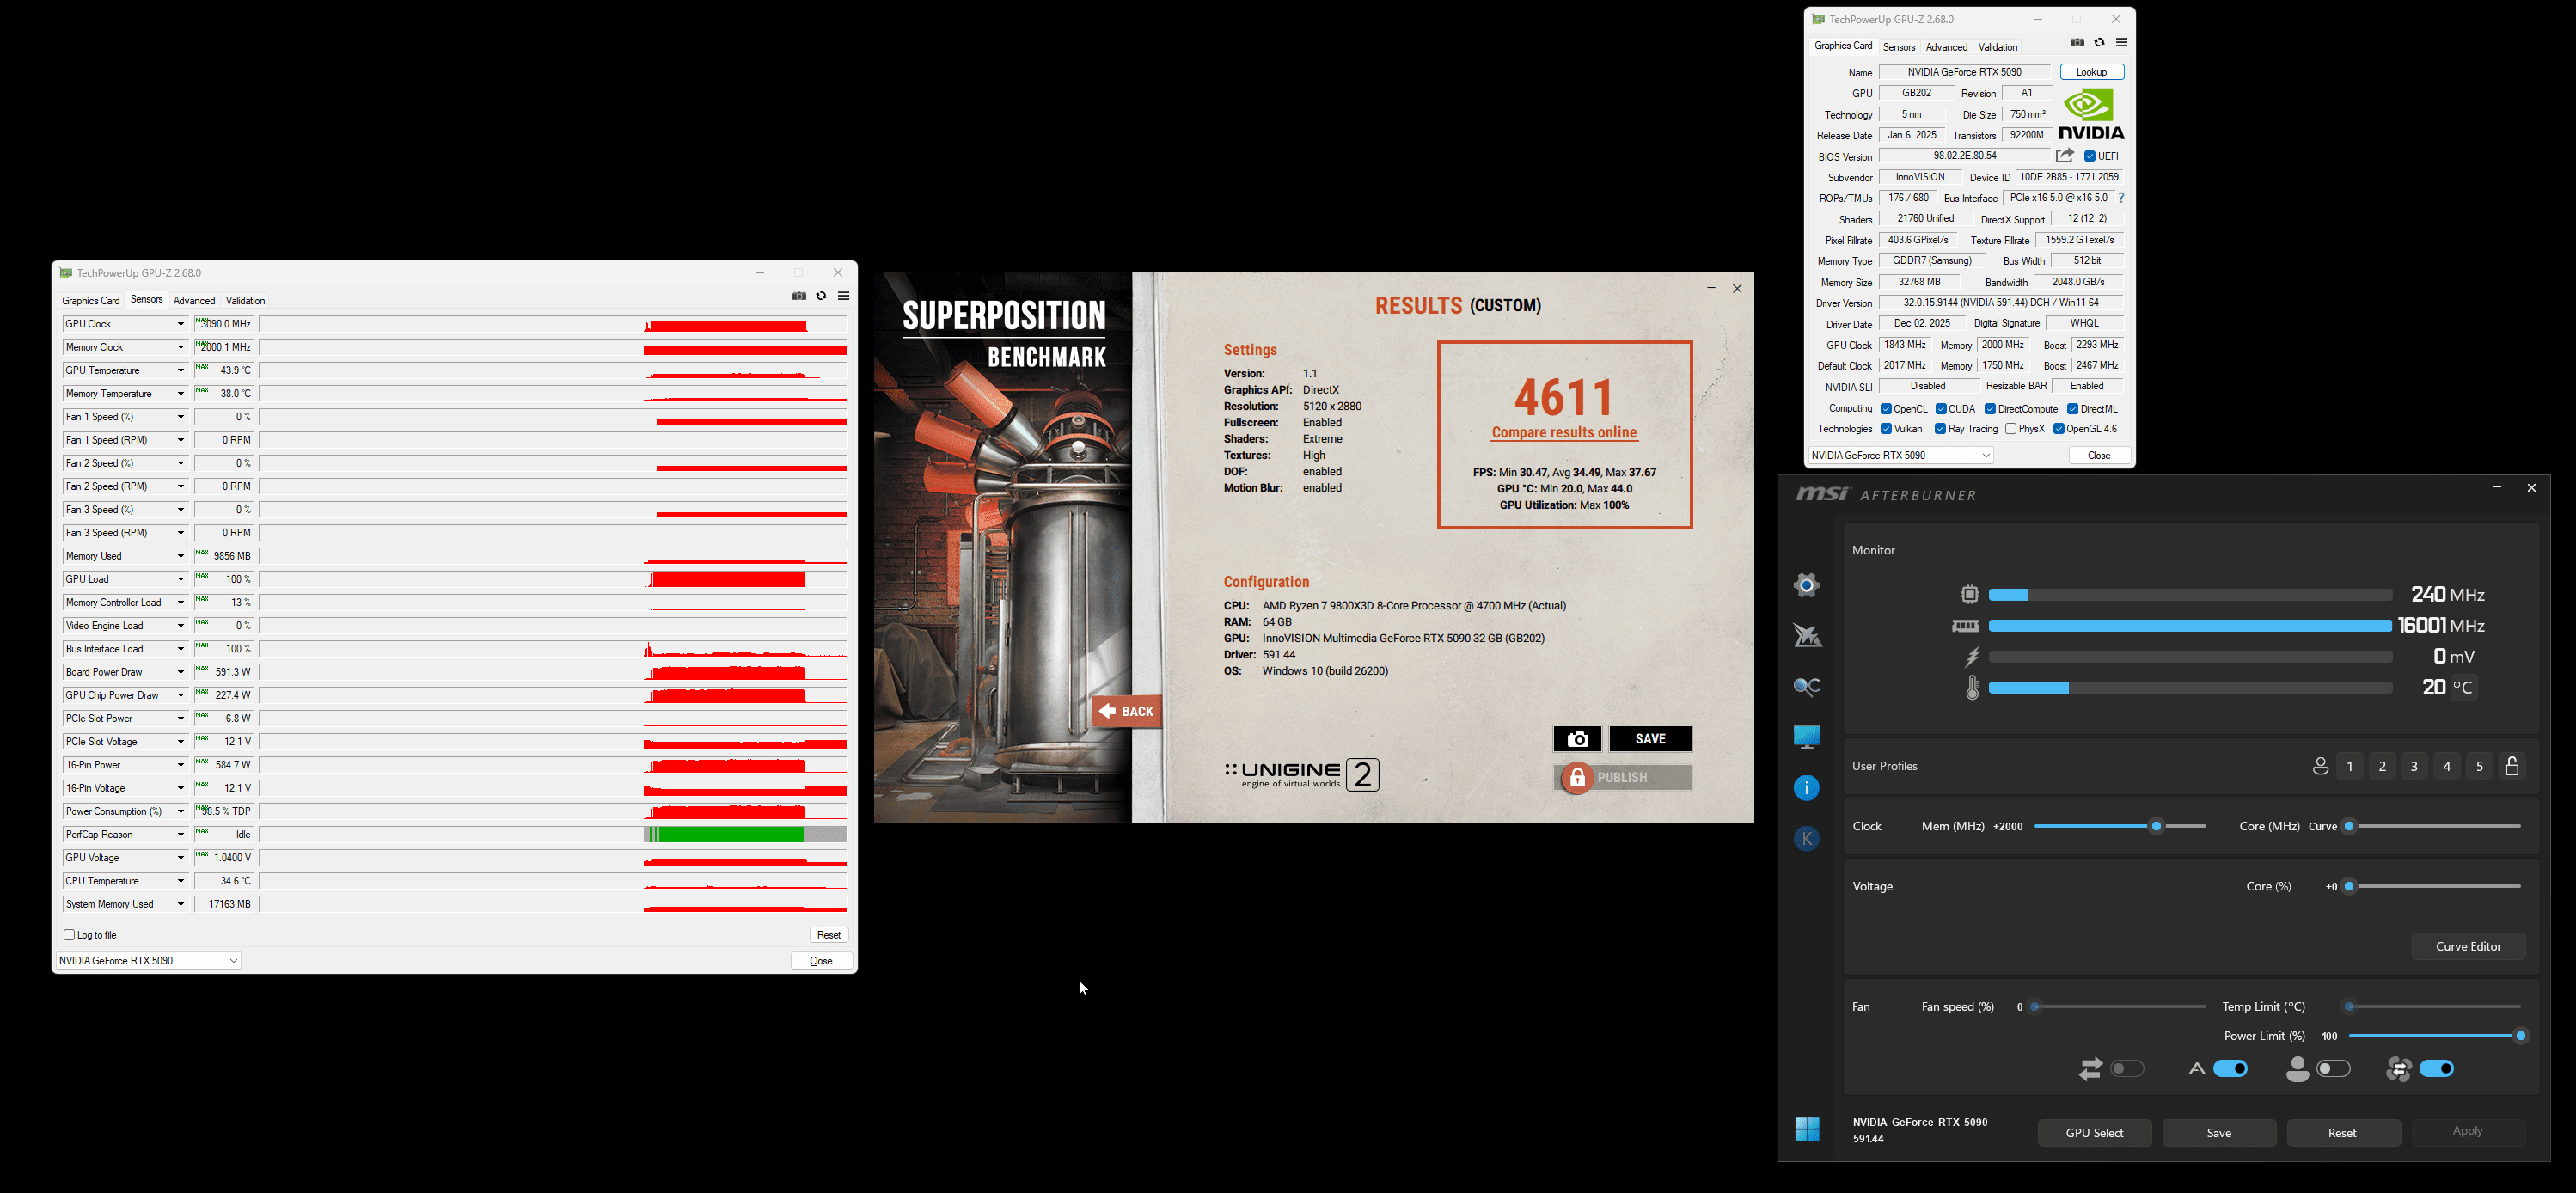Open the Validation tab in Graphics Card window
Image resolution: width=2576 pixels, height=1193 pixels.
pyautogui.click(x=1997, y=47)
